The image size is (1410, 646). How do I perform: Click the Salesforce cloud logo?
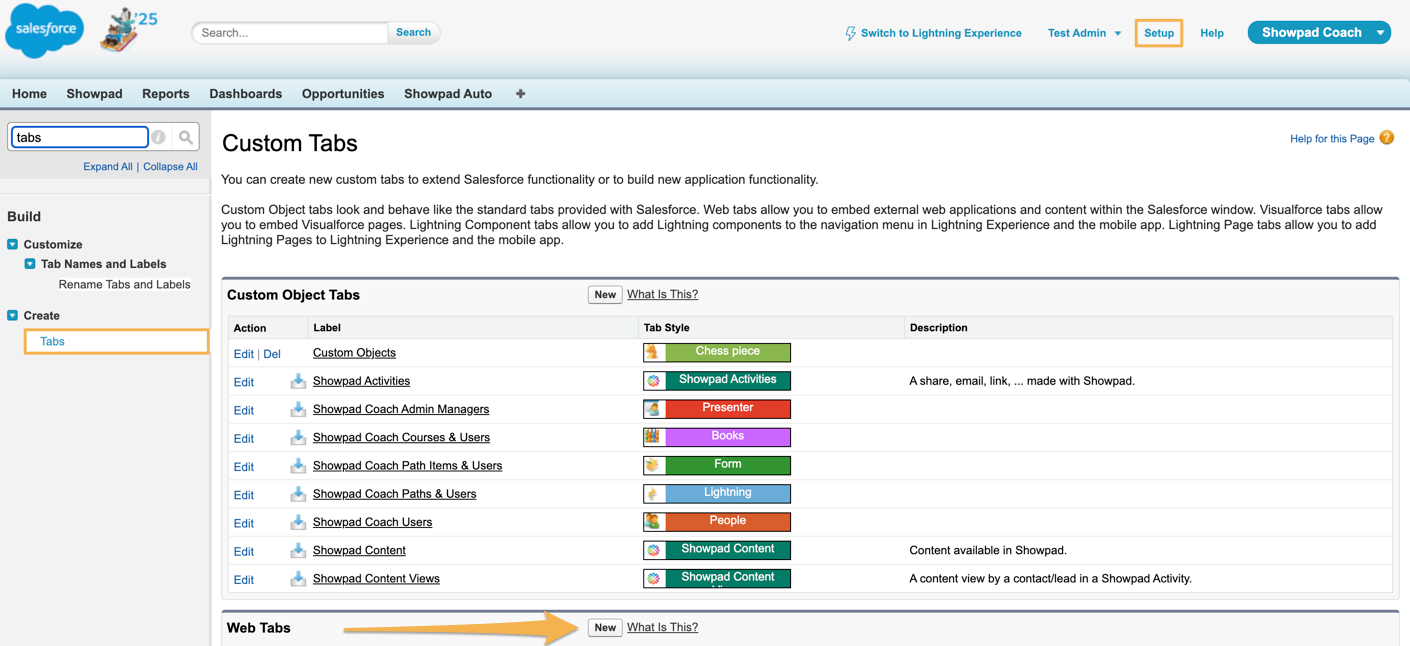coord(45,30)
